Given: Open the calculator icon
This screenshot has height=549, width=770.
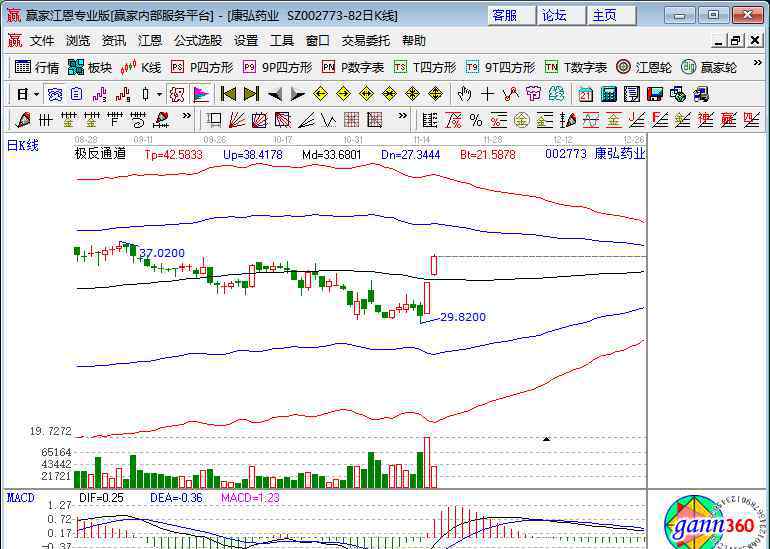Looking at the screenshot, I should point(608,94).
